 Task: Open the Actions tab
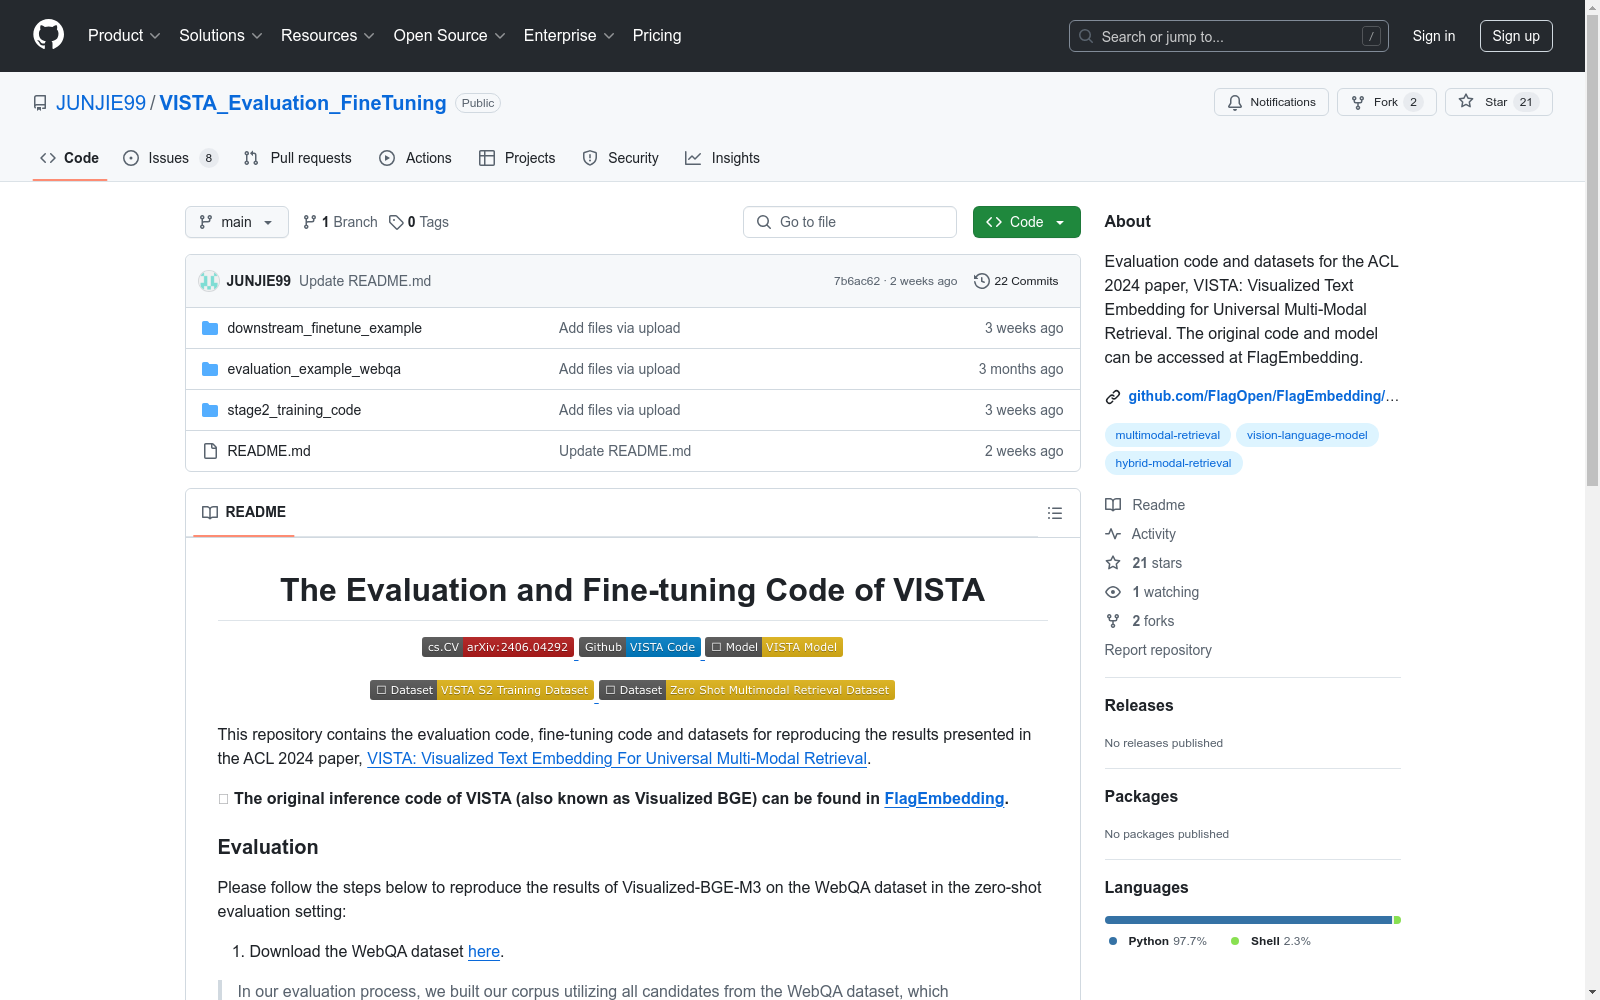click(x=416, y=158)
